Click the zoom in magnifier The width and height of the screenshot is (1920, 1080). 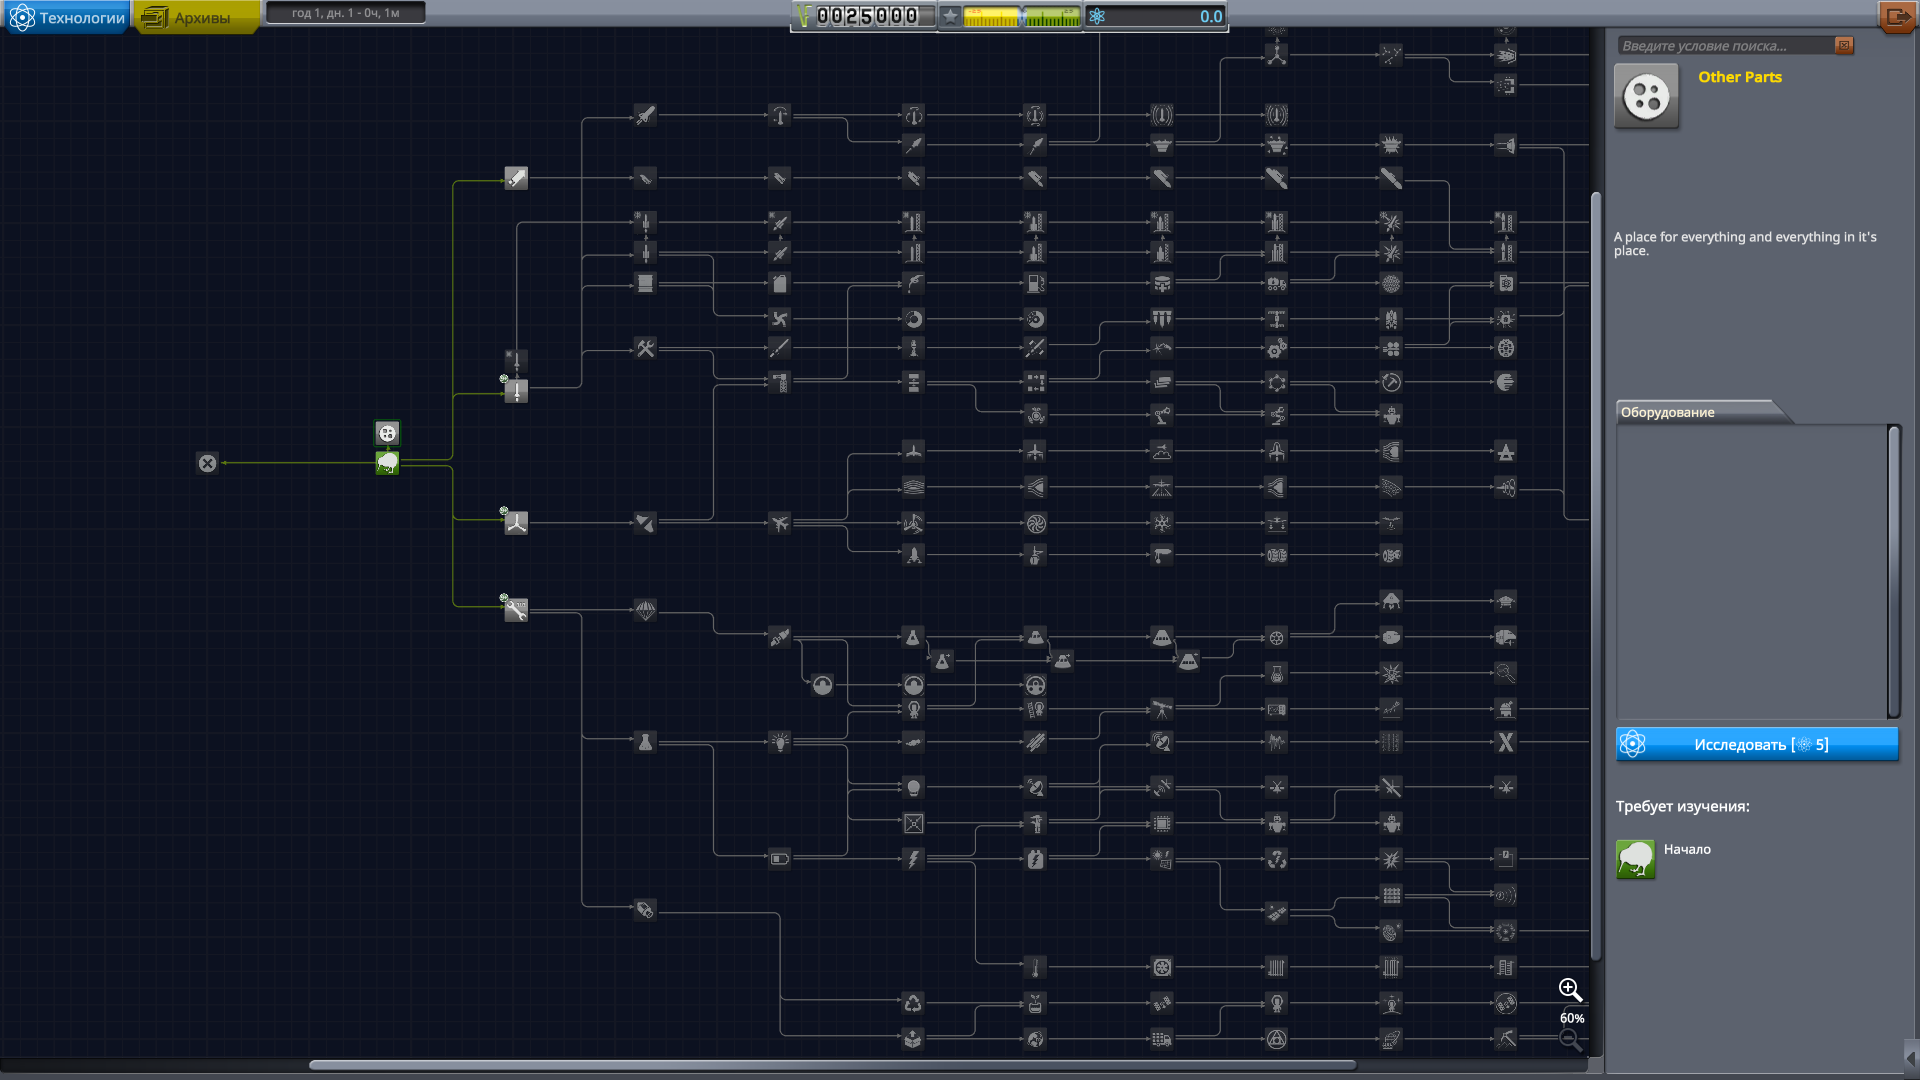tap(1570, 990)
